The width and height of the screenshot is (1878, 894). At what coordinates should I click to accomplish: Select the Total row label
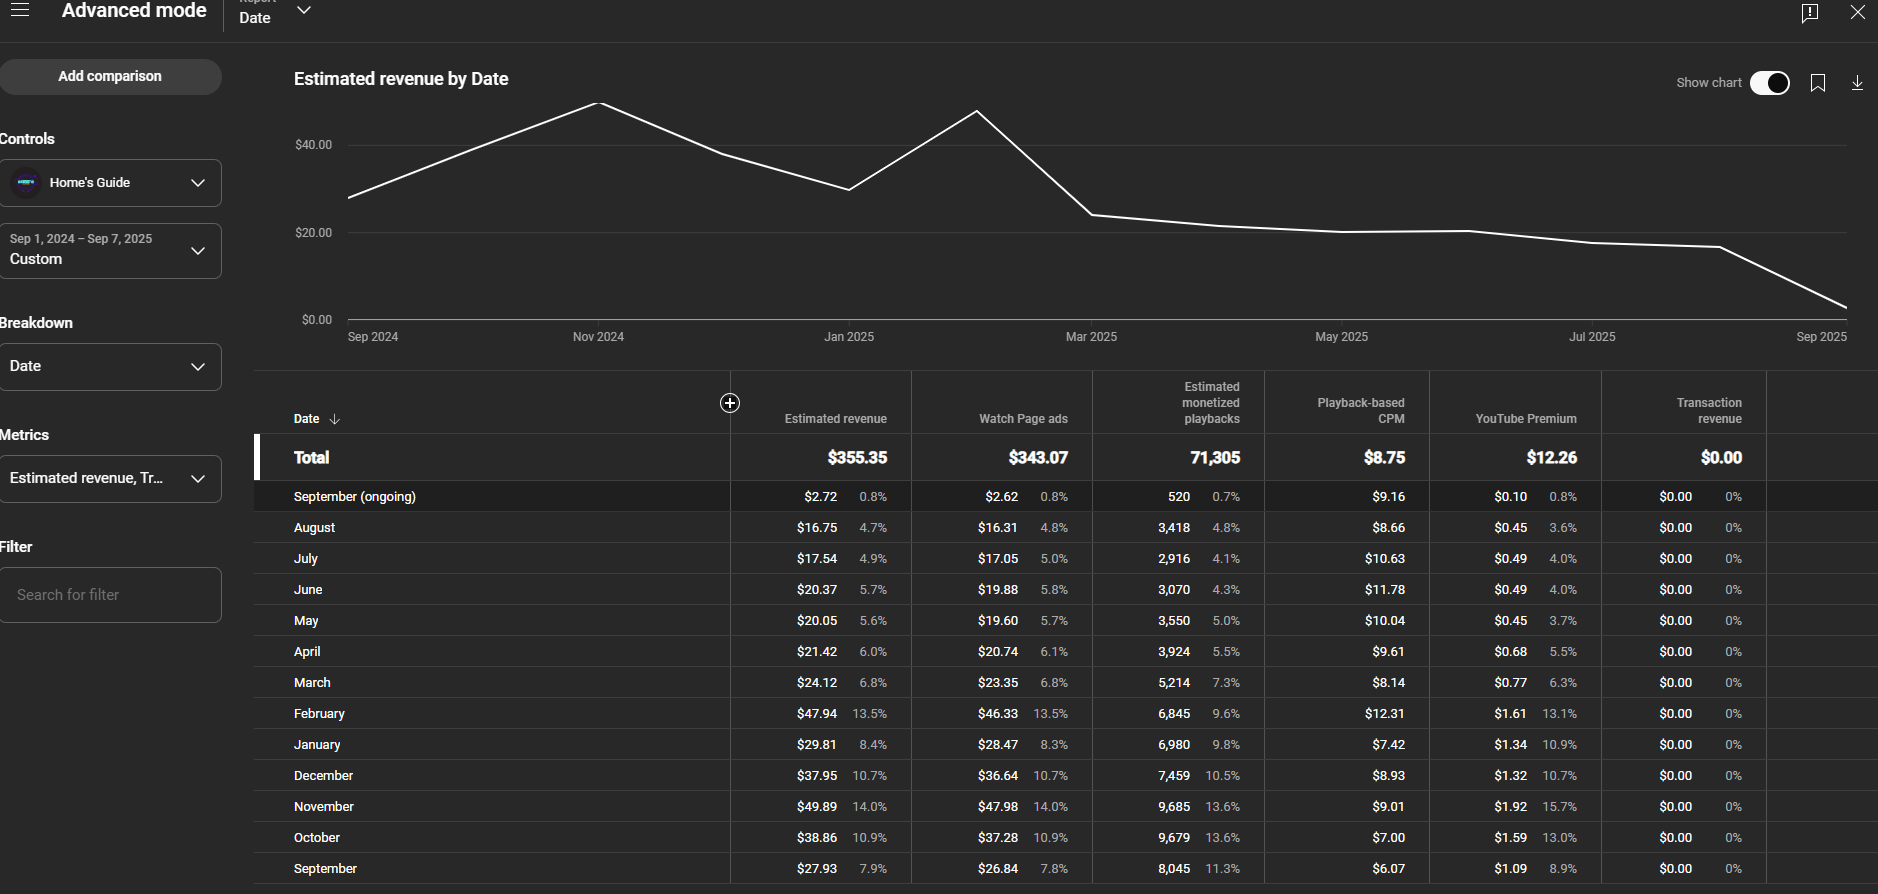point(311,458)
